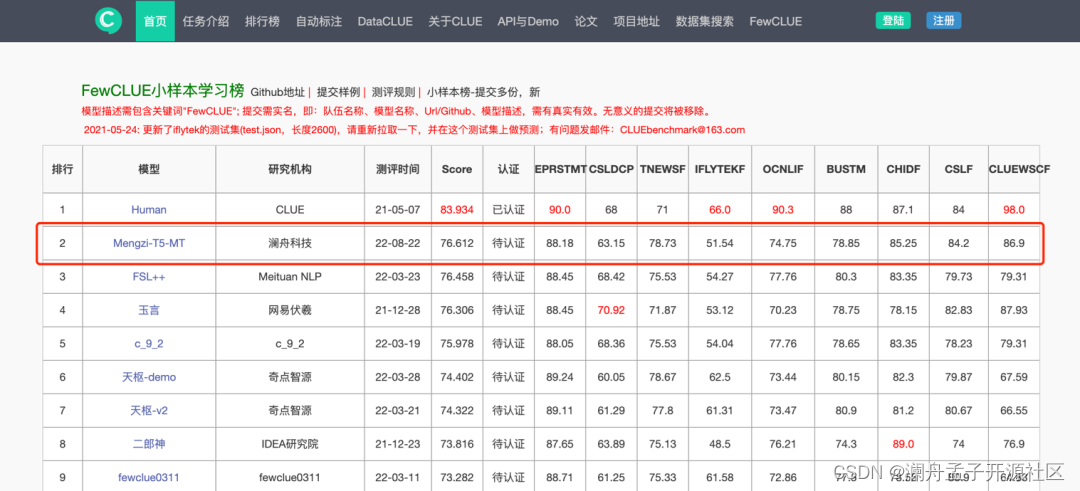Click the TNEWSF column header

[662, 169]
